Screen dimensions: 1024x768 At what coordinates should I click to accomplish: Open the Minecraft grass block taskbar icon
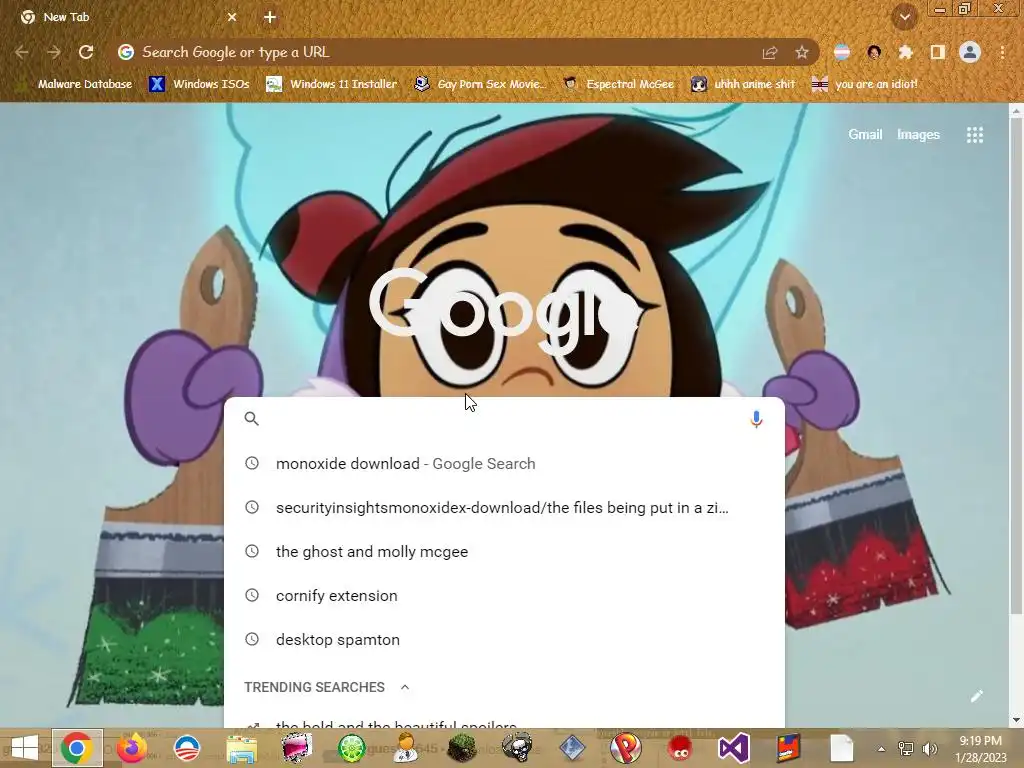click(462, 748)
